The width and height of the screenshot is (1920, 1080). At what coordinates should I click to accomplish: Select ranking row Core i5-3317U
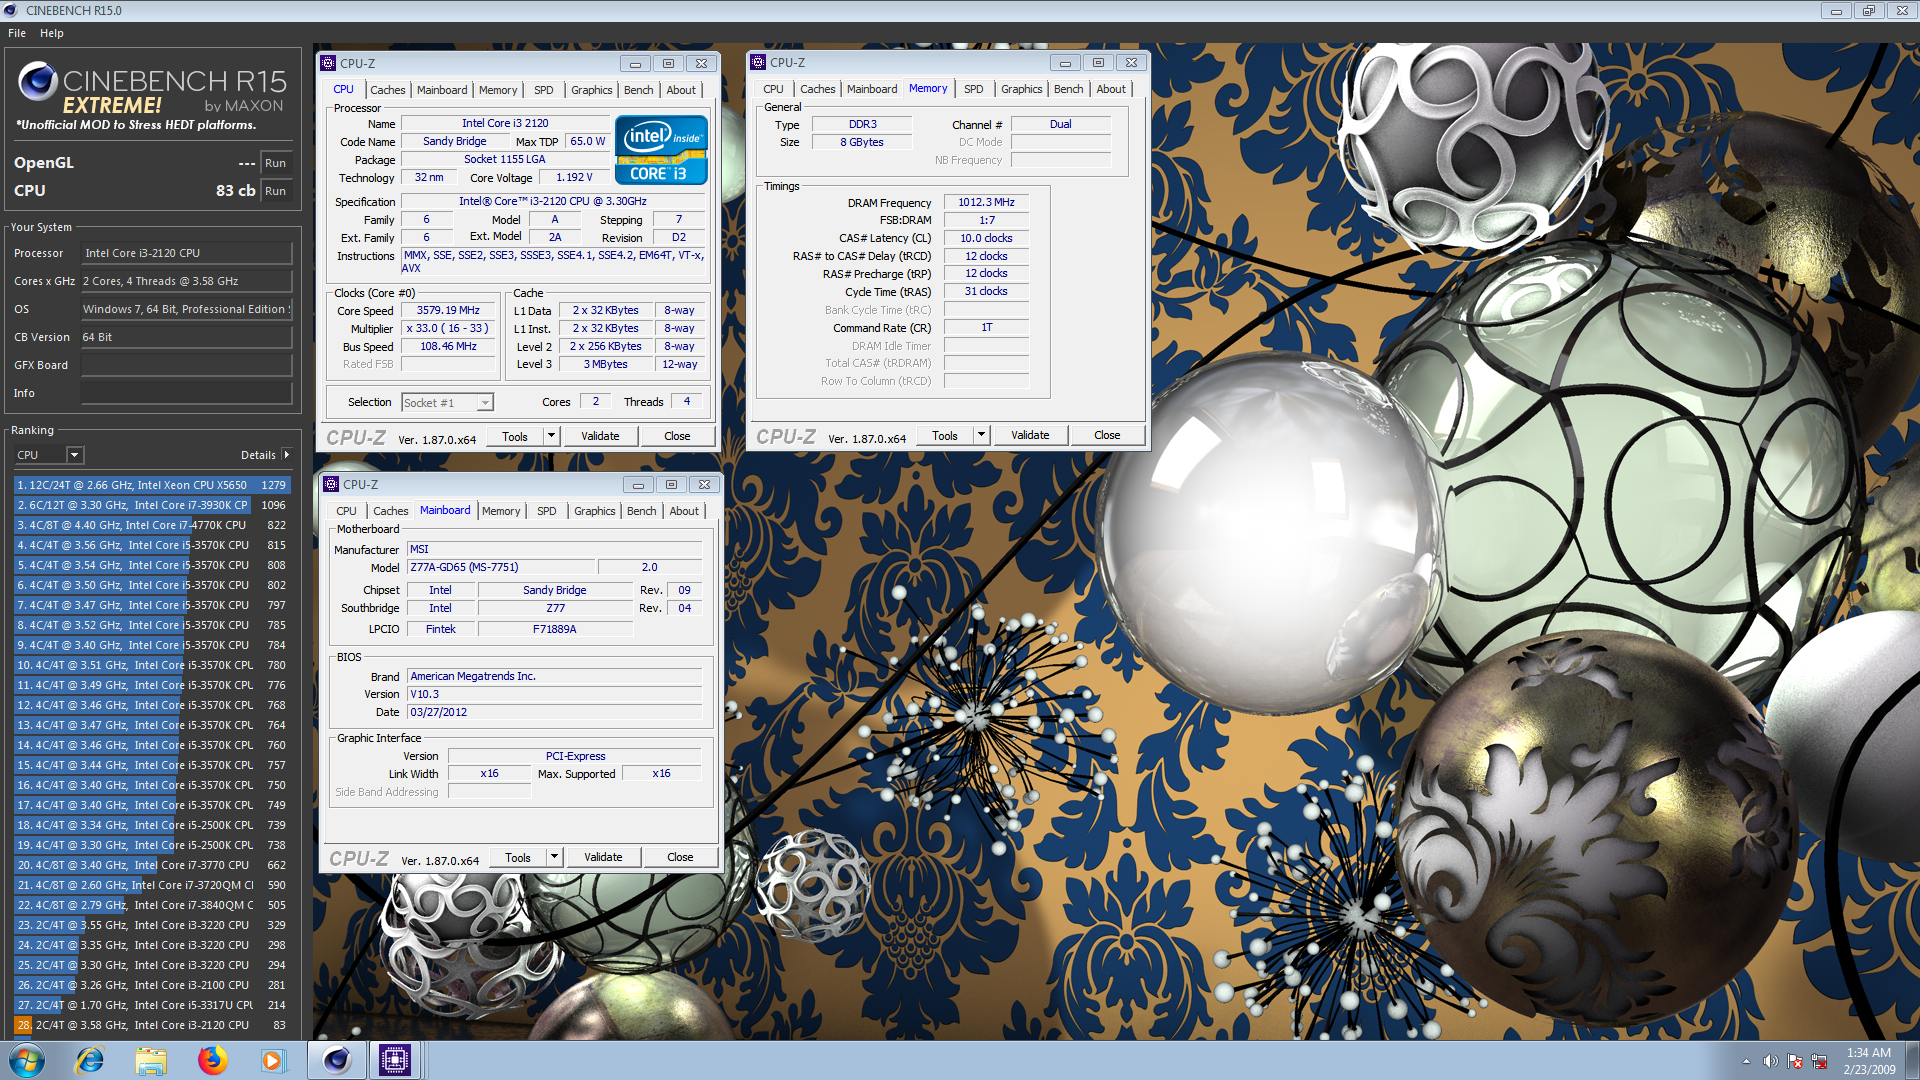[x=152, y=1005]
